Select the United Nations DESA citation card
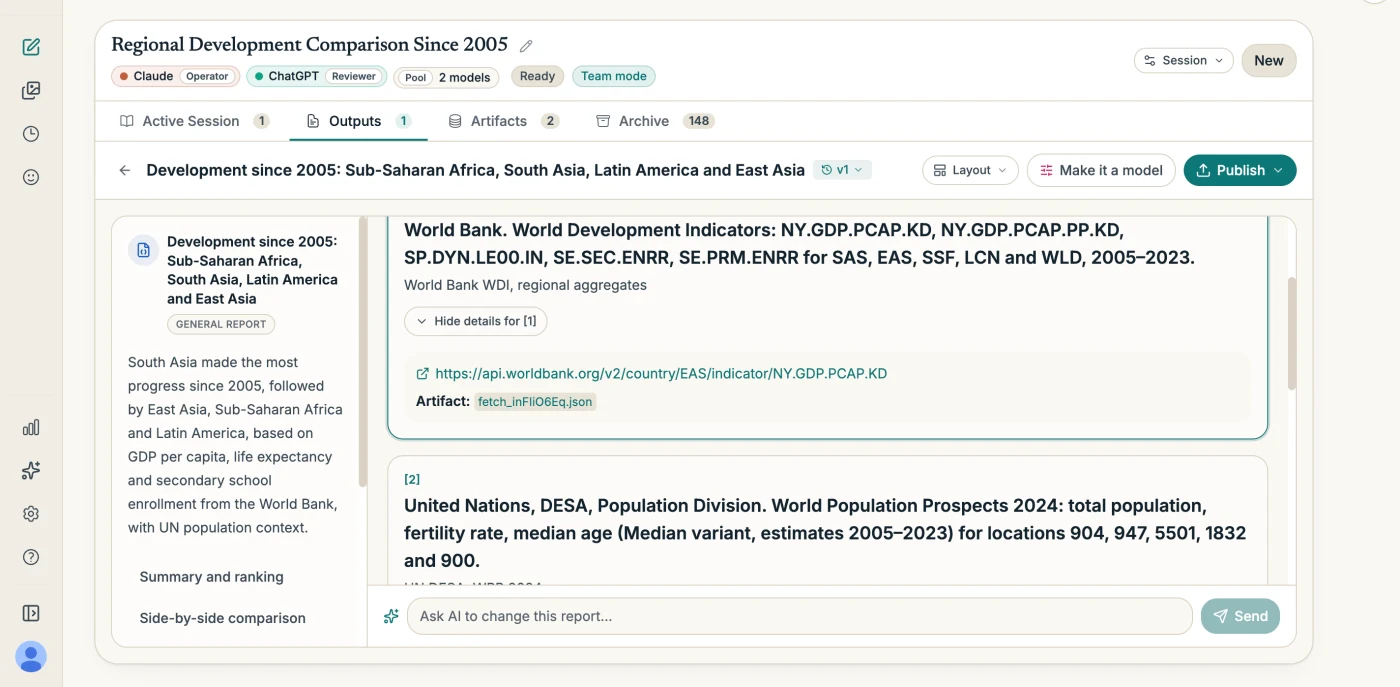The height and width of the screenshot is (687, 1400). click(827, 520)
